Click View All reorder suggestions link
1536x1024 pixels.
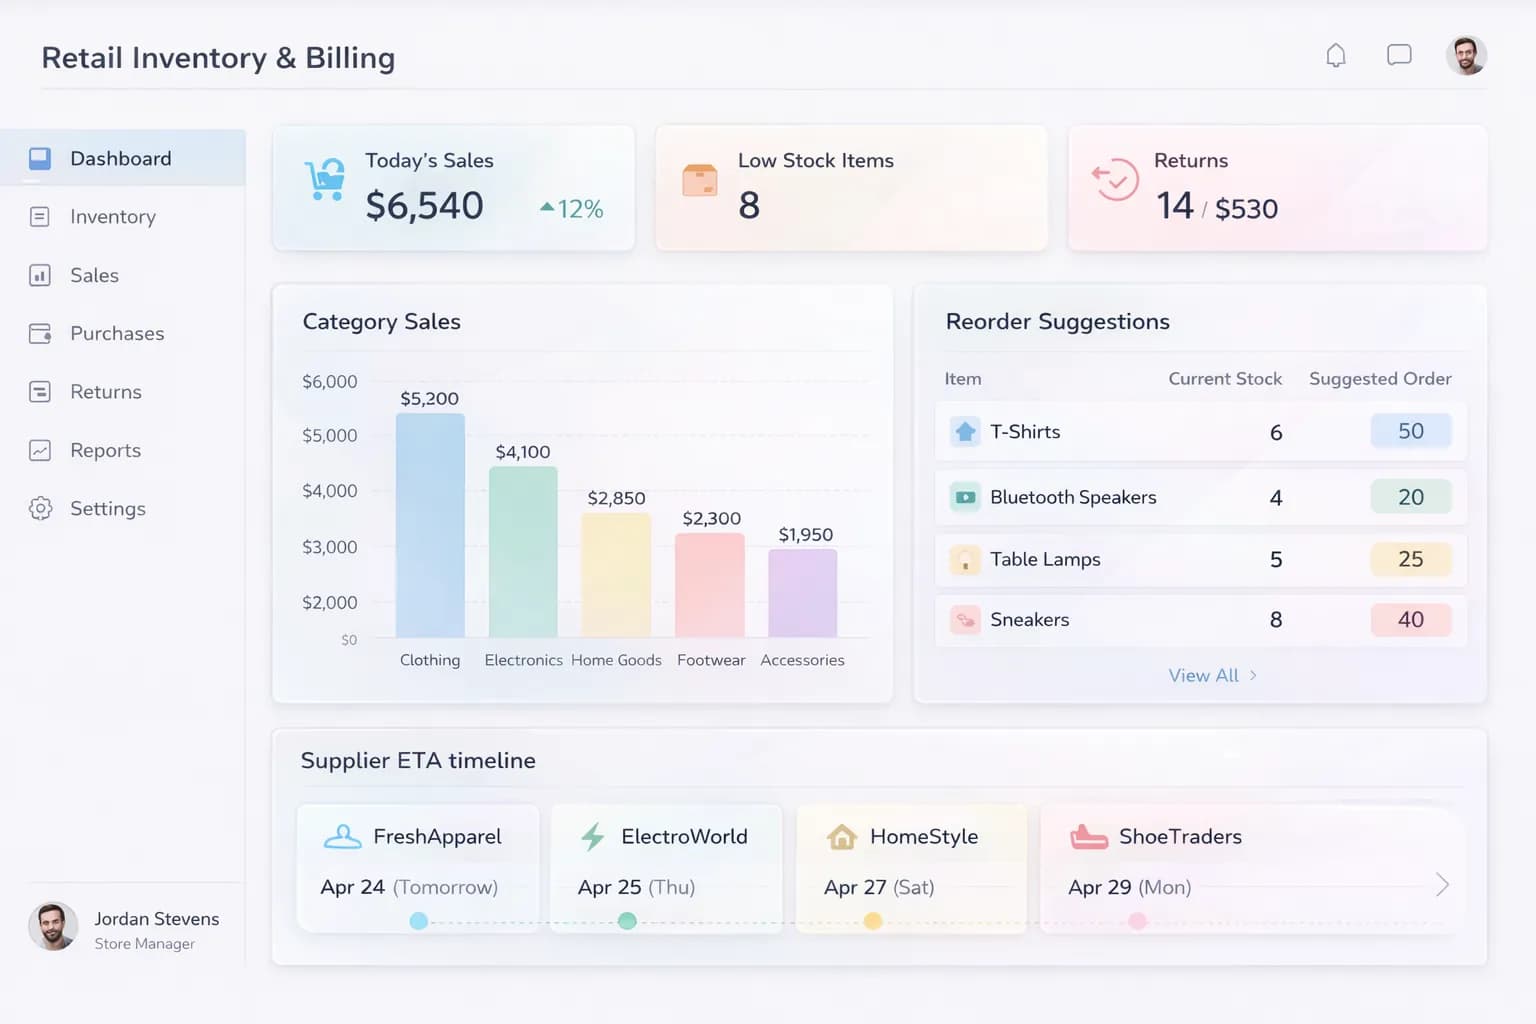tap(1211, 676)
